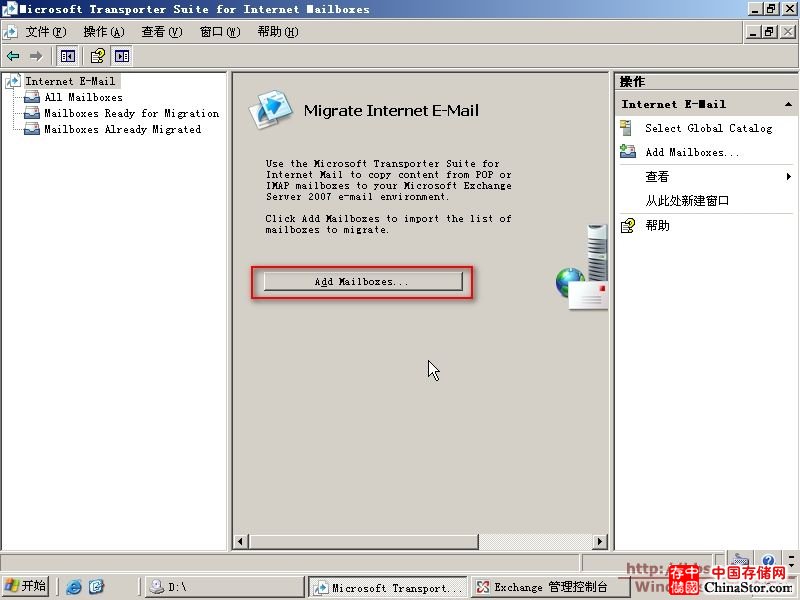Click the Mailboxes Ready for Migration icon

(32, 113)
